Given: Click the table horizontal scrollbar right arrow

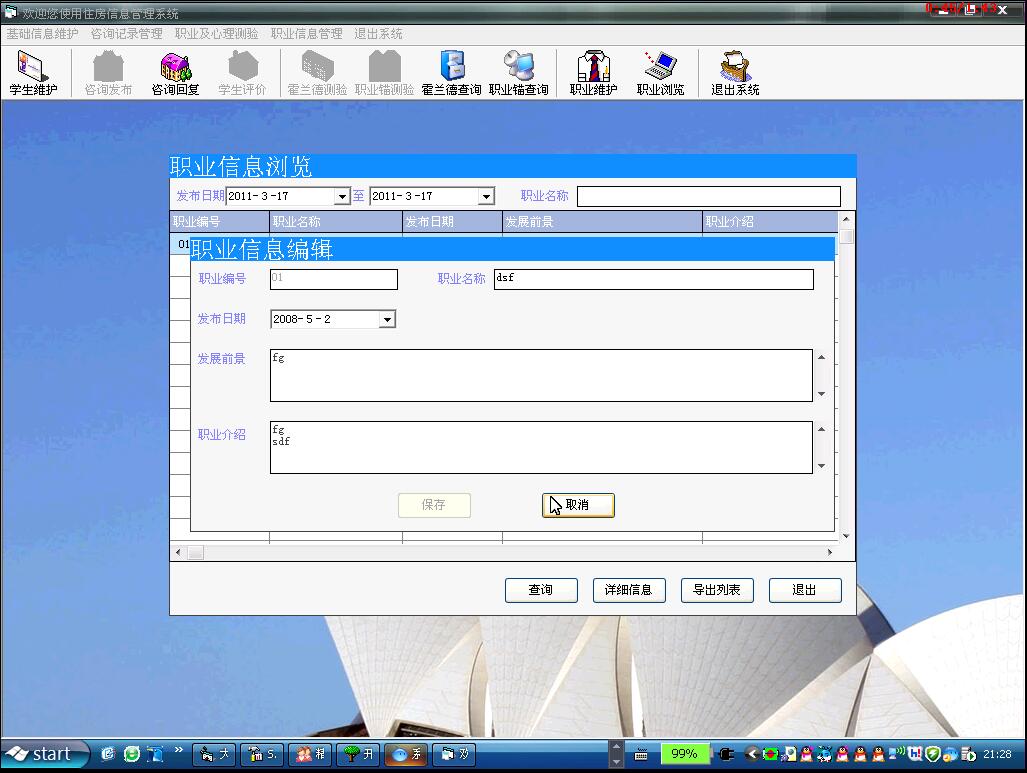Looking at the screenshot, I should 831,552.
